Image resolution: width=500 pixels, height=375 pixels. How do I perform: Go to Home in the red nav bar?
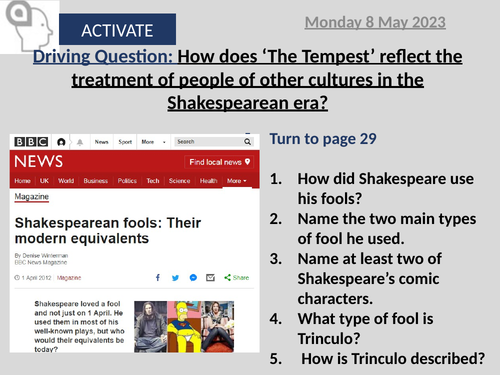point(22,181)
